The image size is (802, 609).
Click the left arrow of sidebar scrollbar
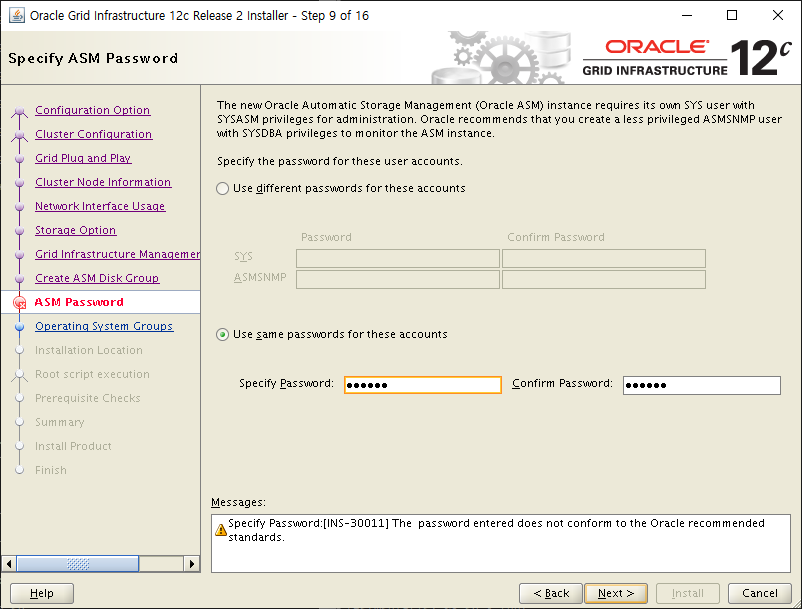9,564
